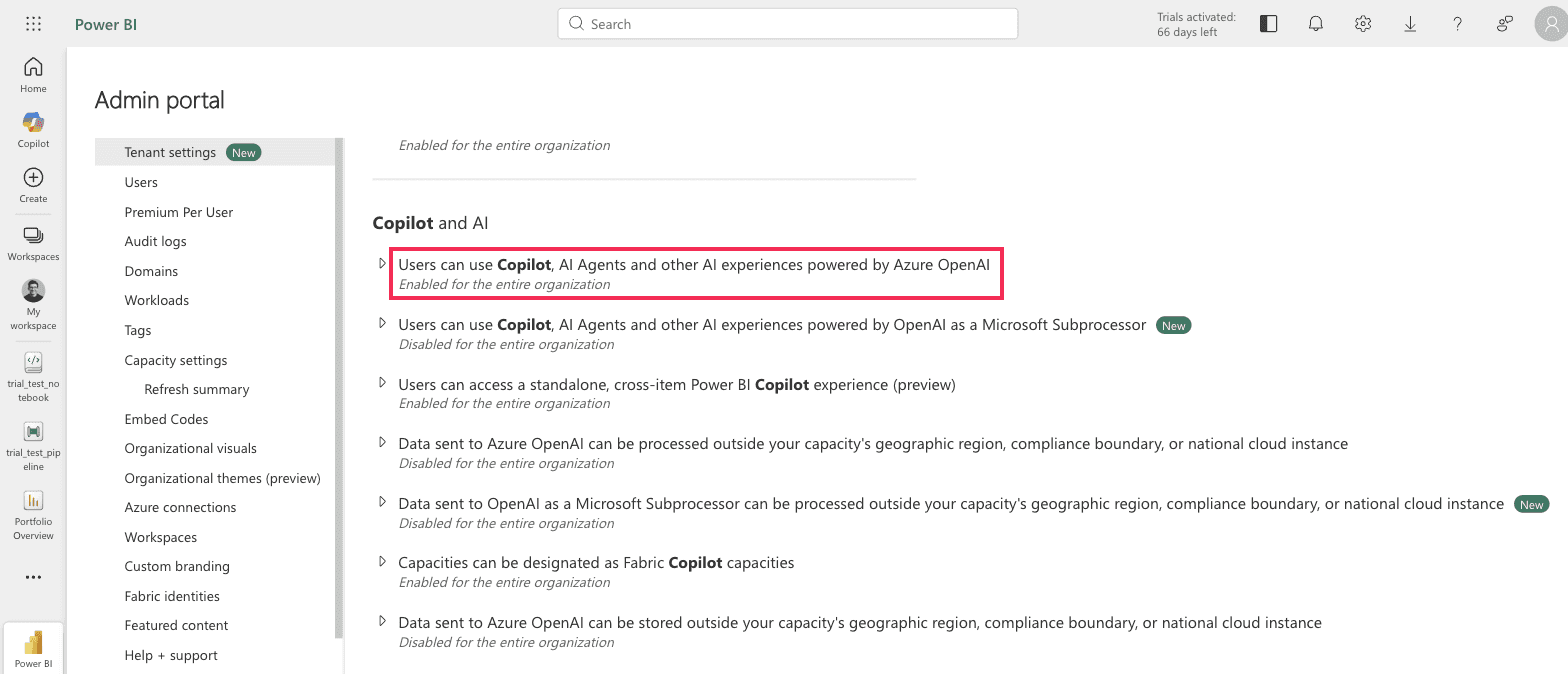Open the app launcher waffle icon
Viewport: 1568px width, 674px height.
(33, 24)
